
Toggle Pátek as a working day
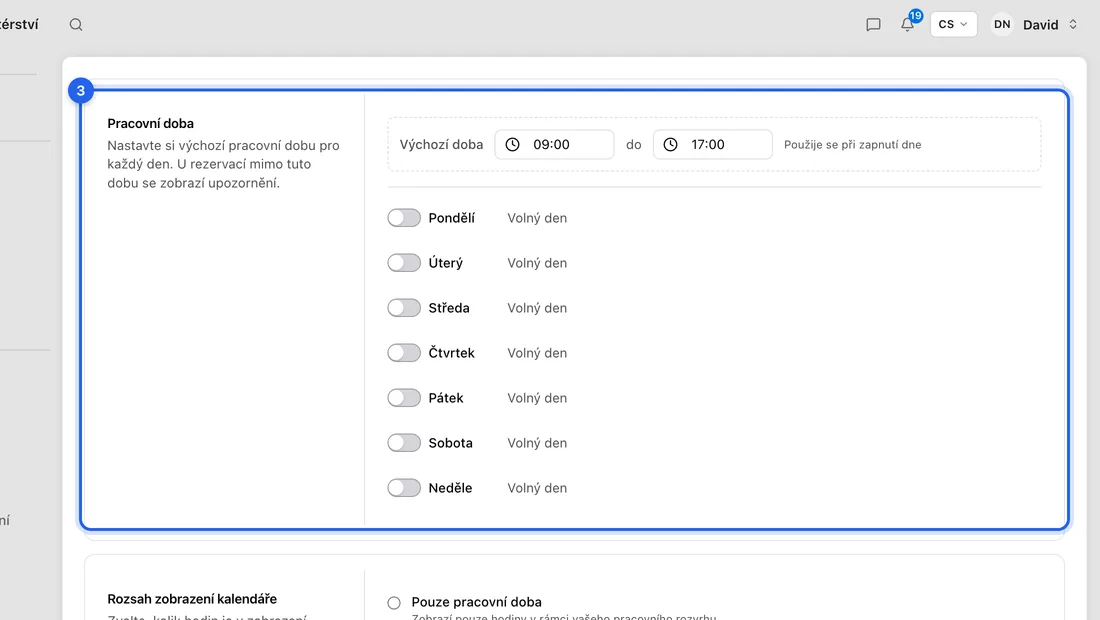(404, 398)
